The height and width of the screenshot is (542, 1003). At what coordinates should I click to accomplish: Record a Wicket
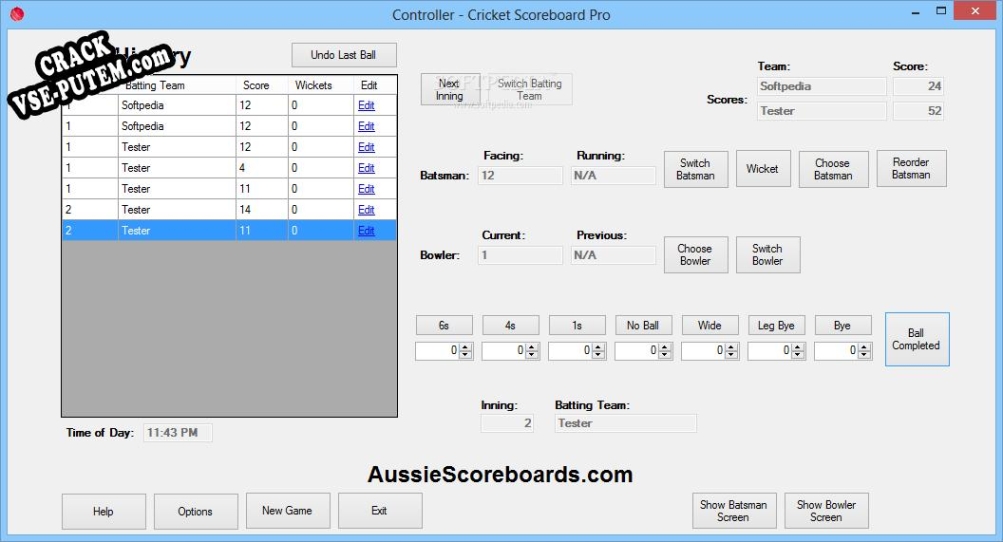point(762,169)
